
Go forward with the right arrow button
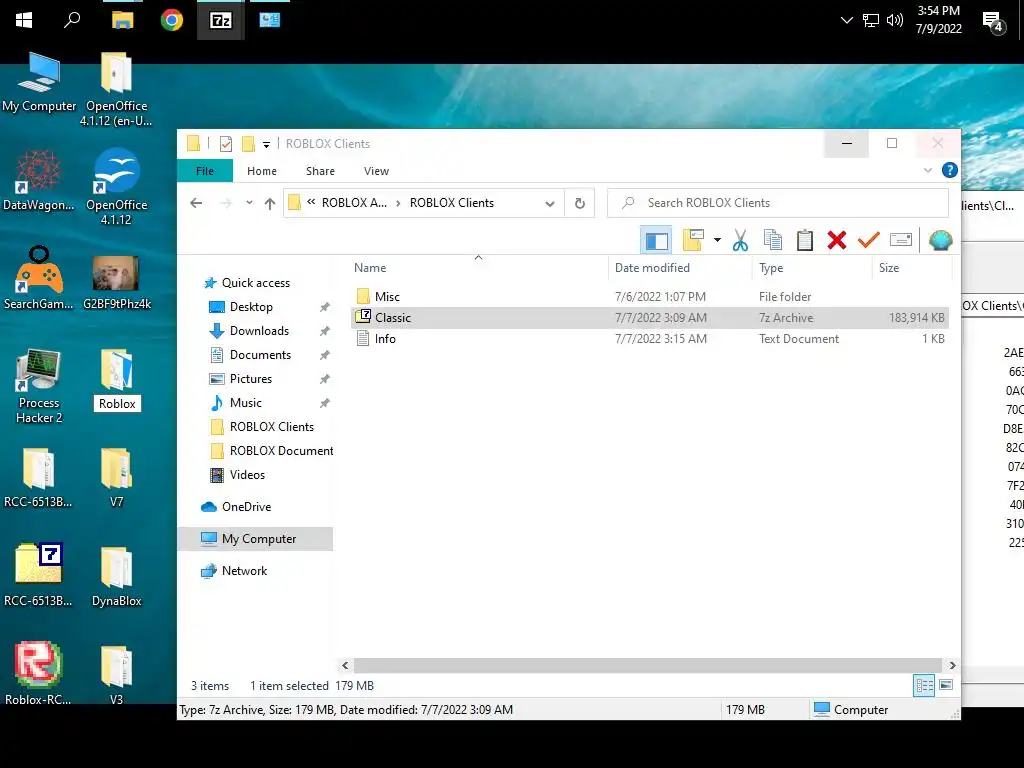coord(226,203)
